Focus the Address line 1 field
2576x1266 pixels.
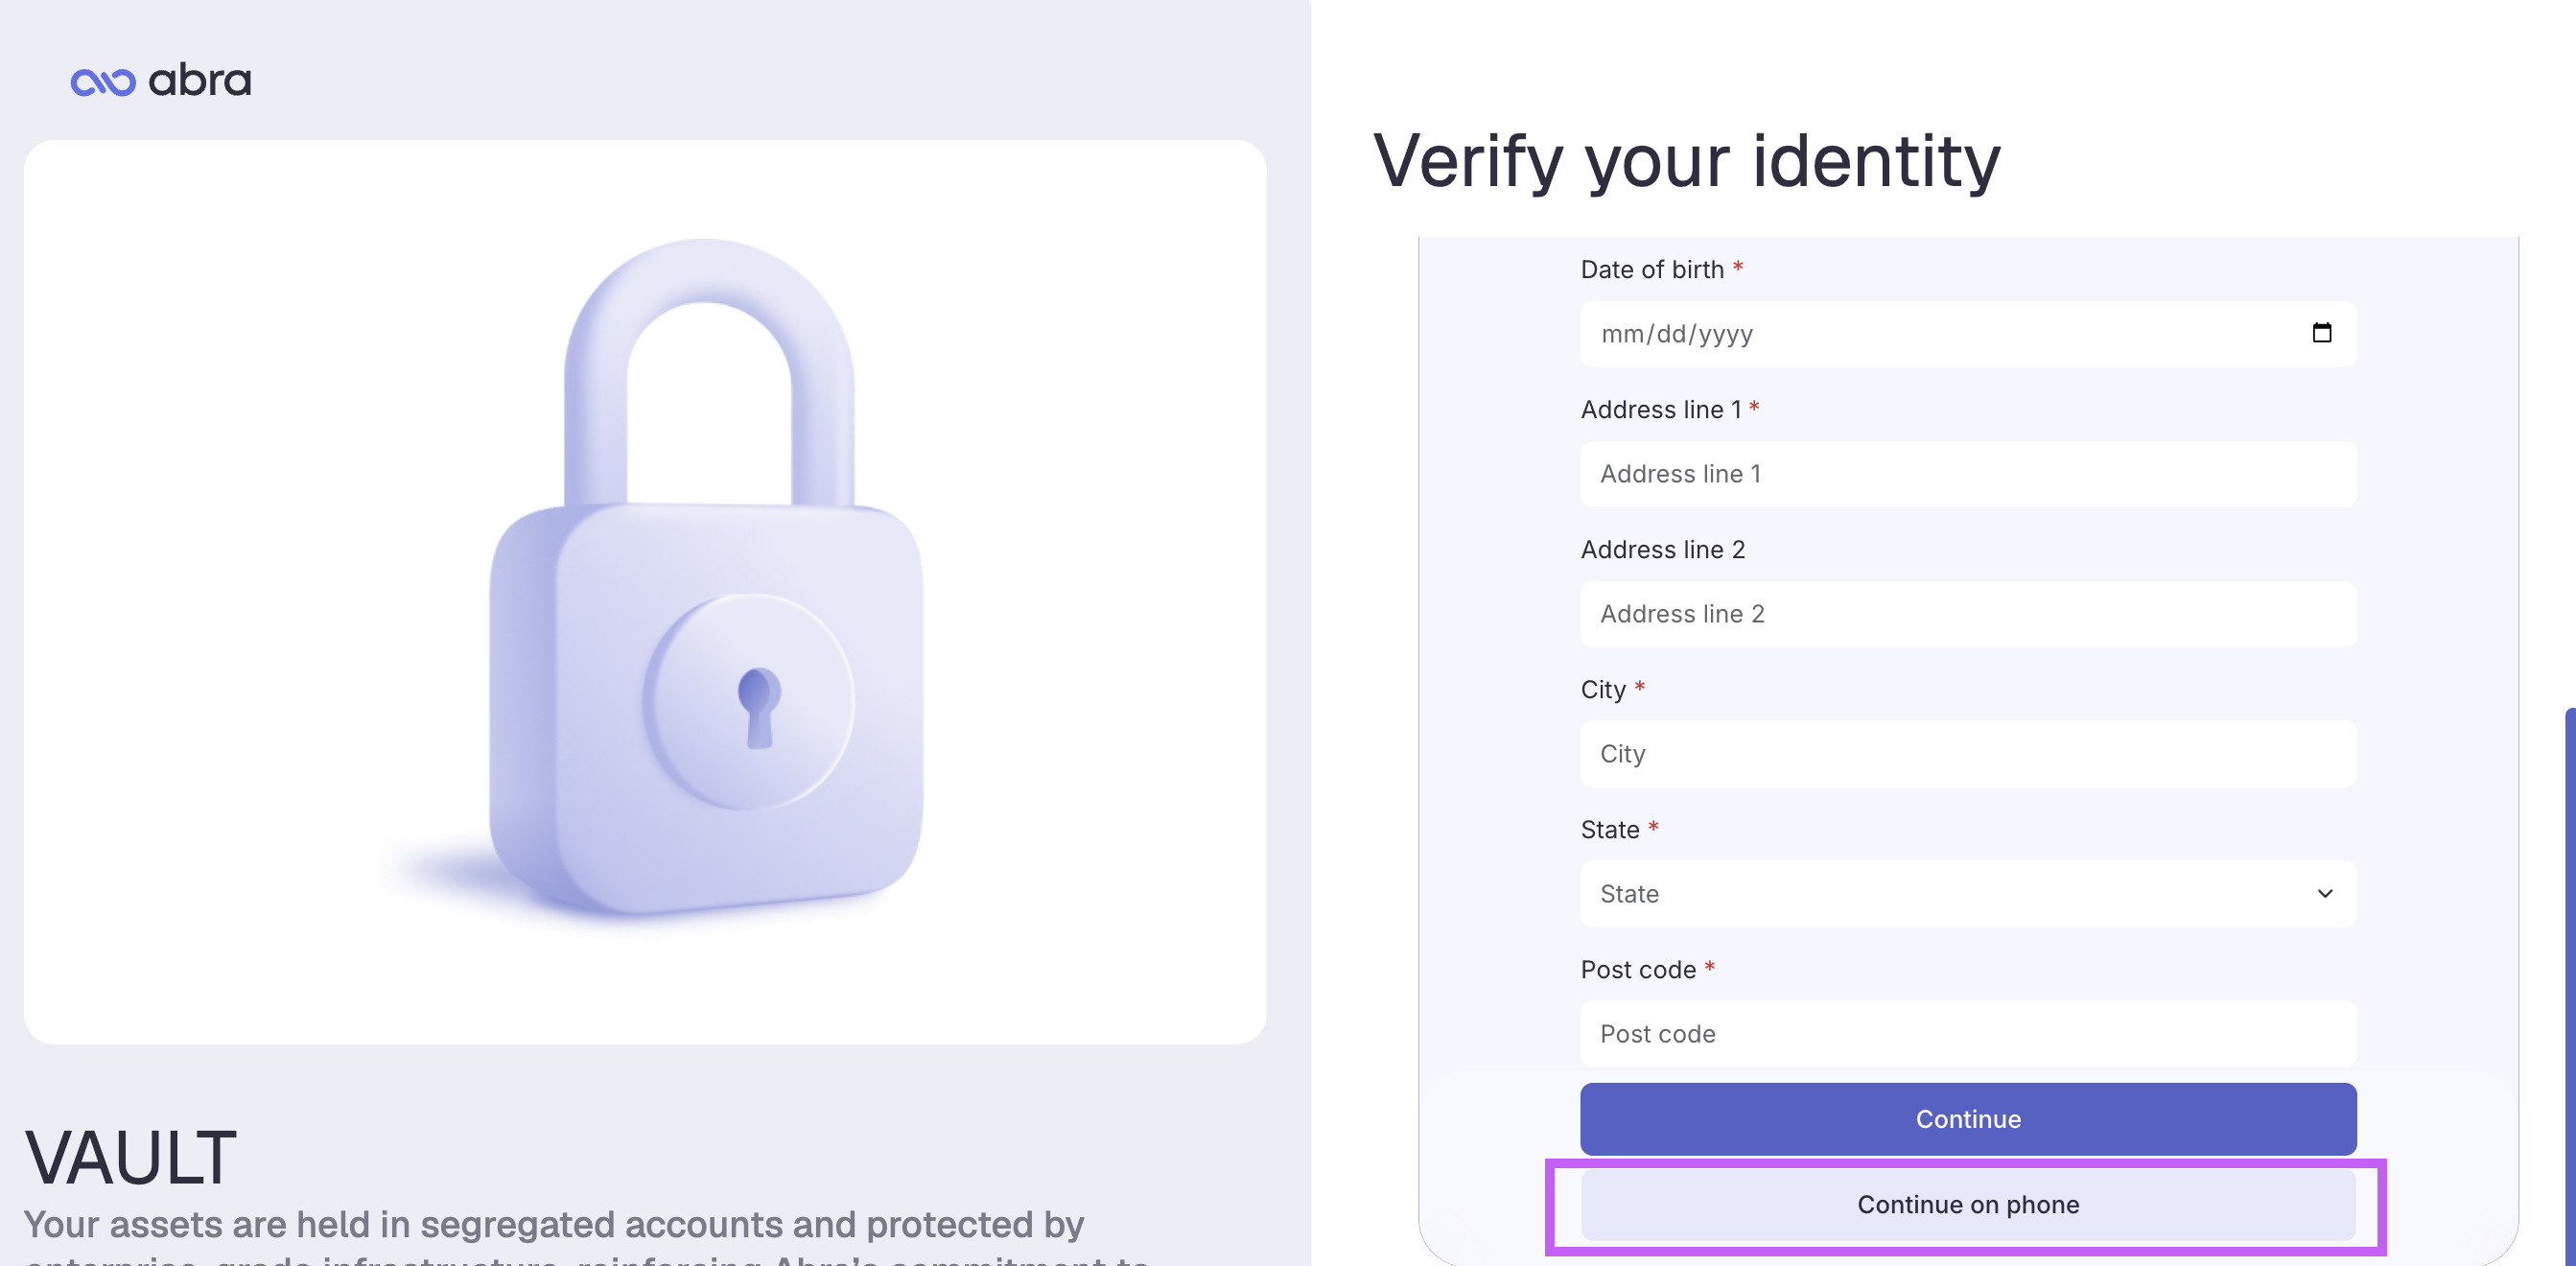coord(1967,473)
